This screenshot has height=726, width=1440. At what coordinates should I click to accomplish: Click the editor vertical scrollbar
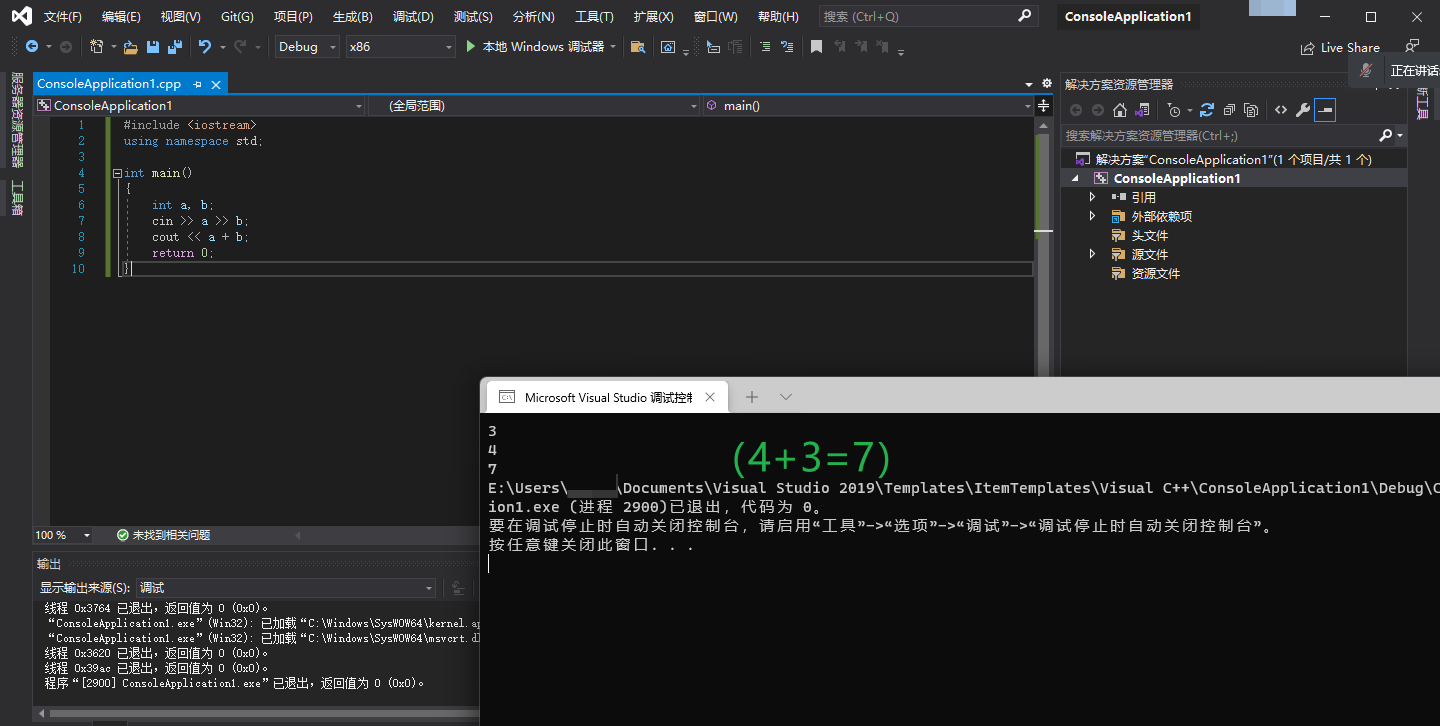click(x=1043, y=300)
